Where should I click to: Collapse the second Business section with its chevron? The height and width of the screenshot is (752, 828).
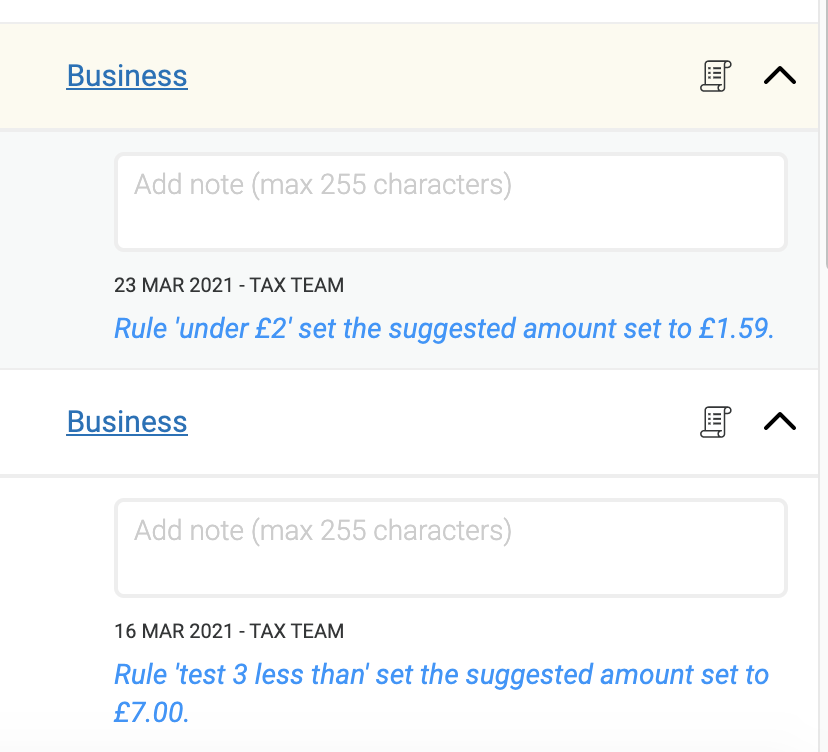pyautogui.click(x=779, y=422)
